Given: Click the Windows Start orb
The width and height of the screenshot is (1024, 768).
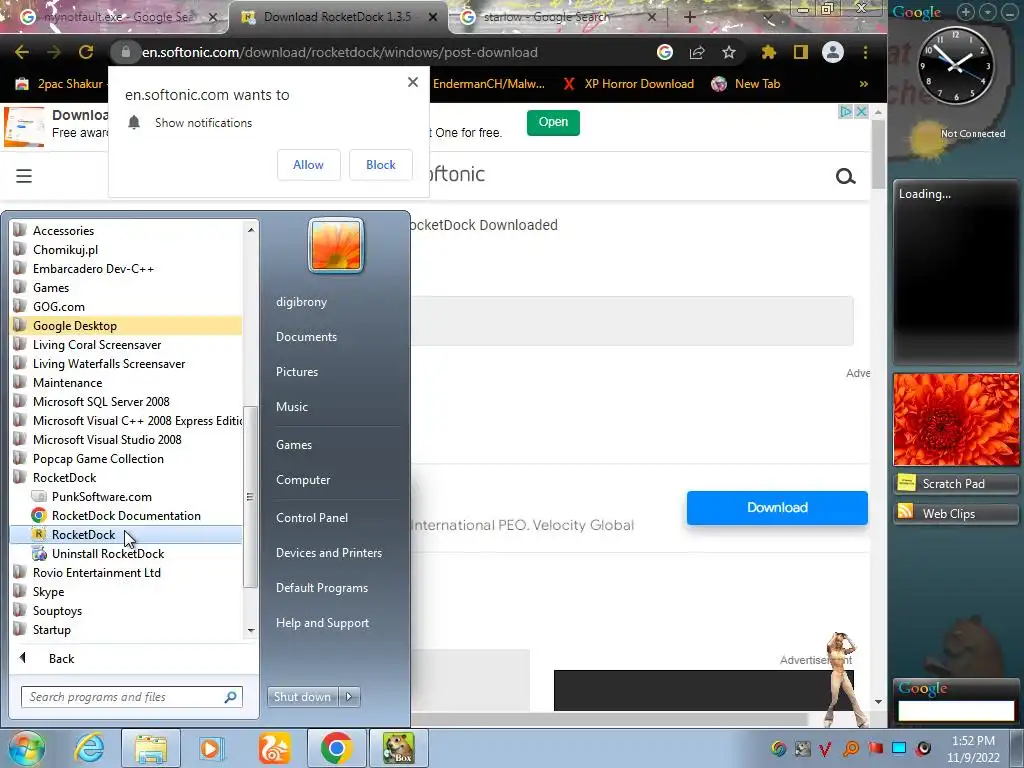Looking at the screenshot, I should (27, 748).
